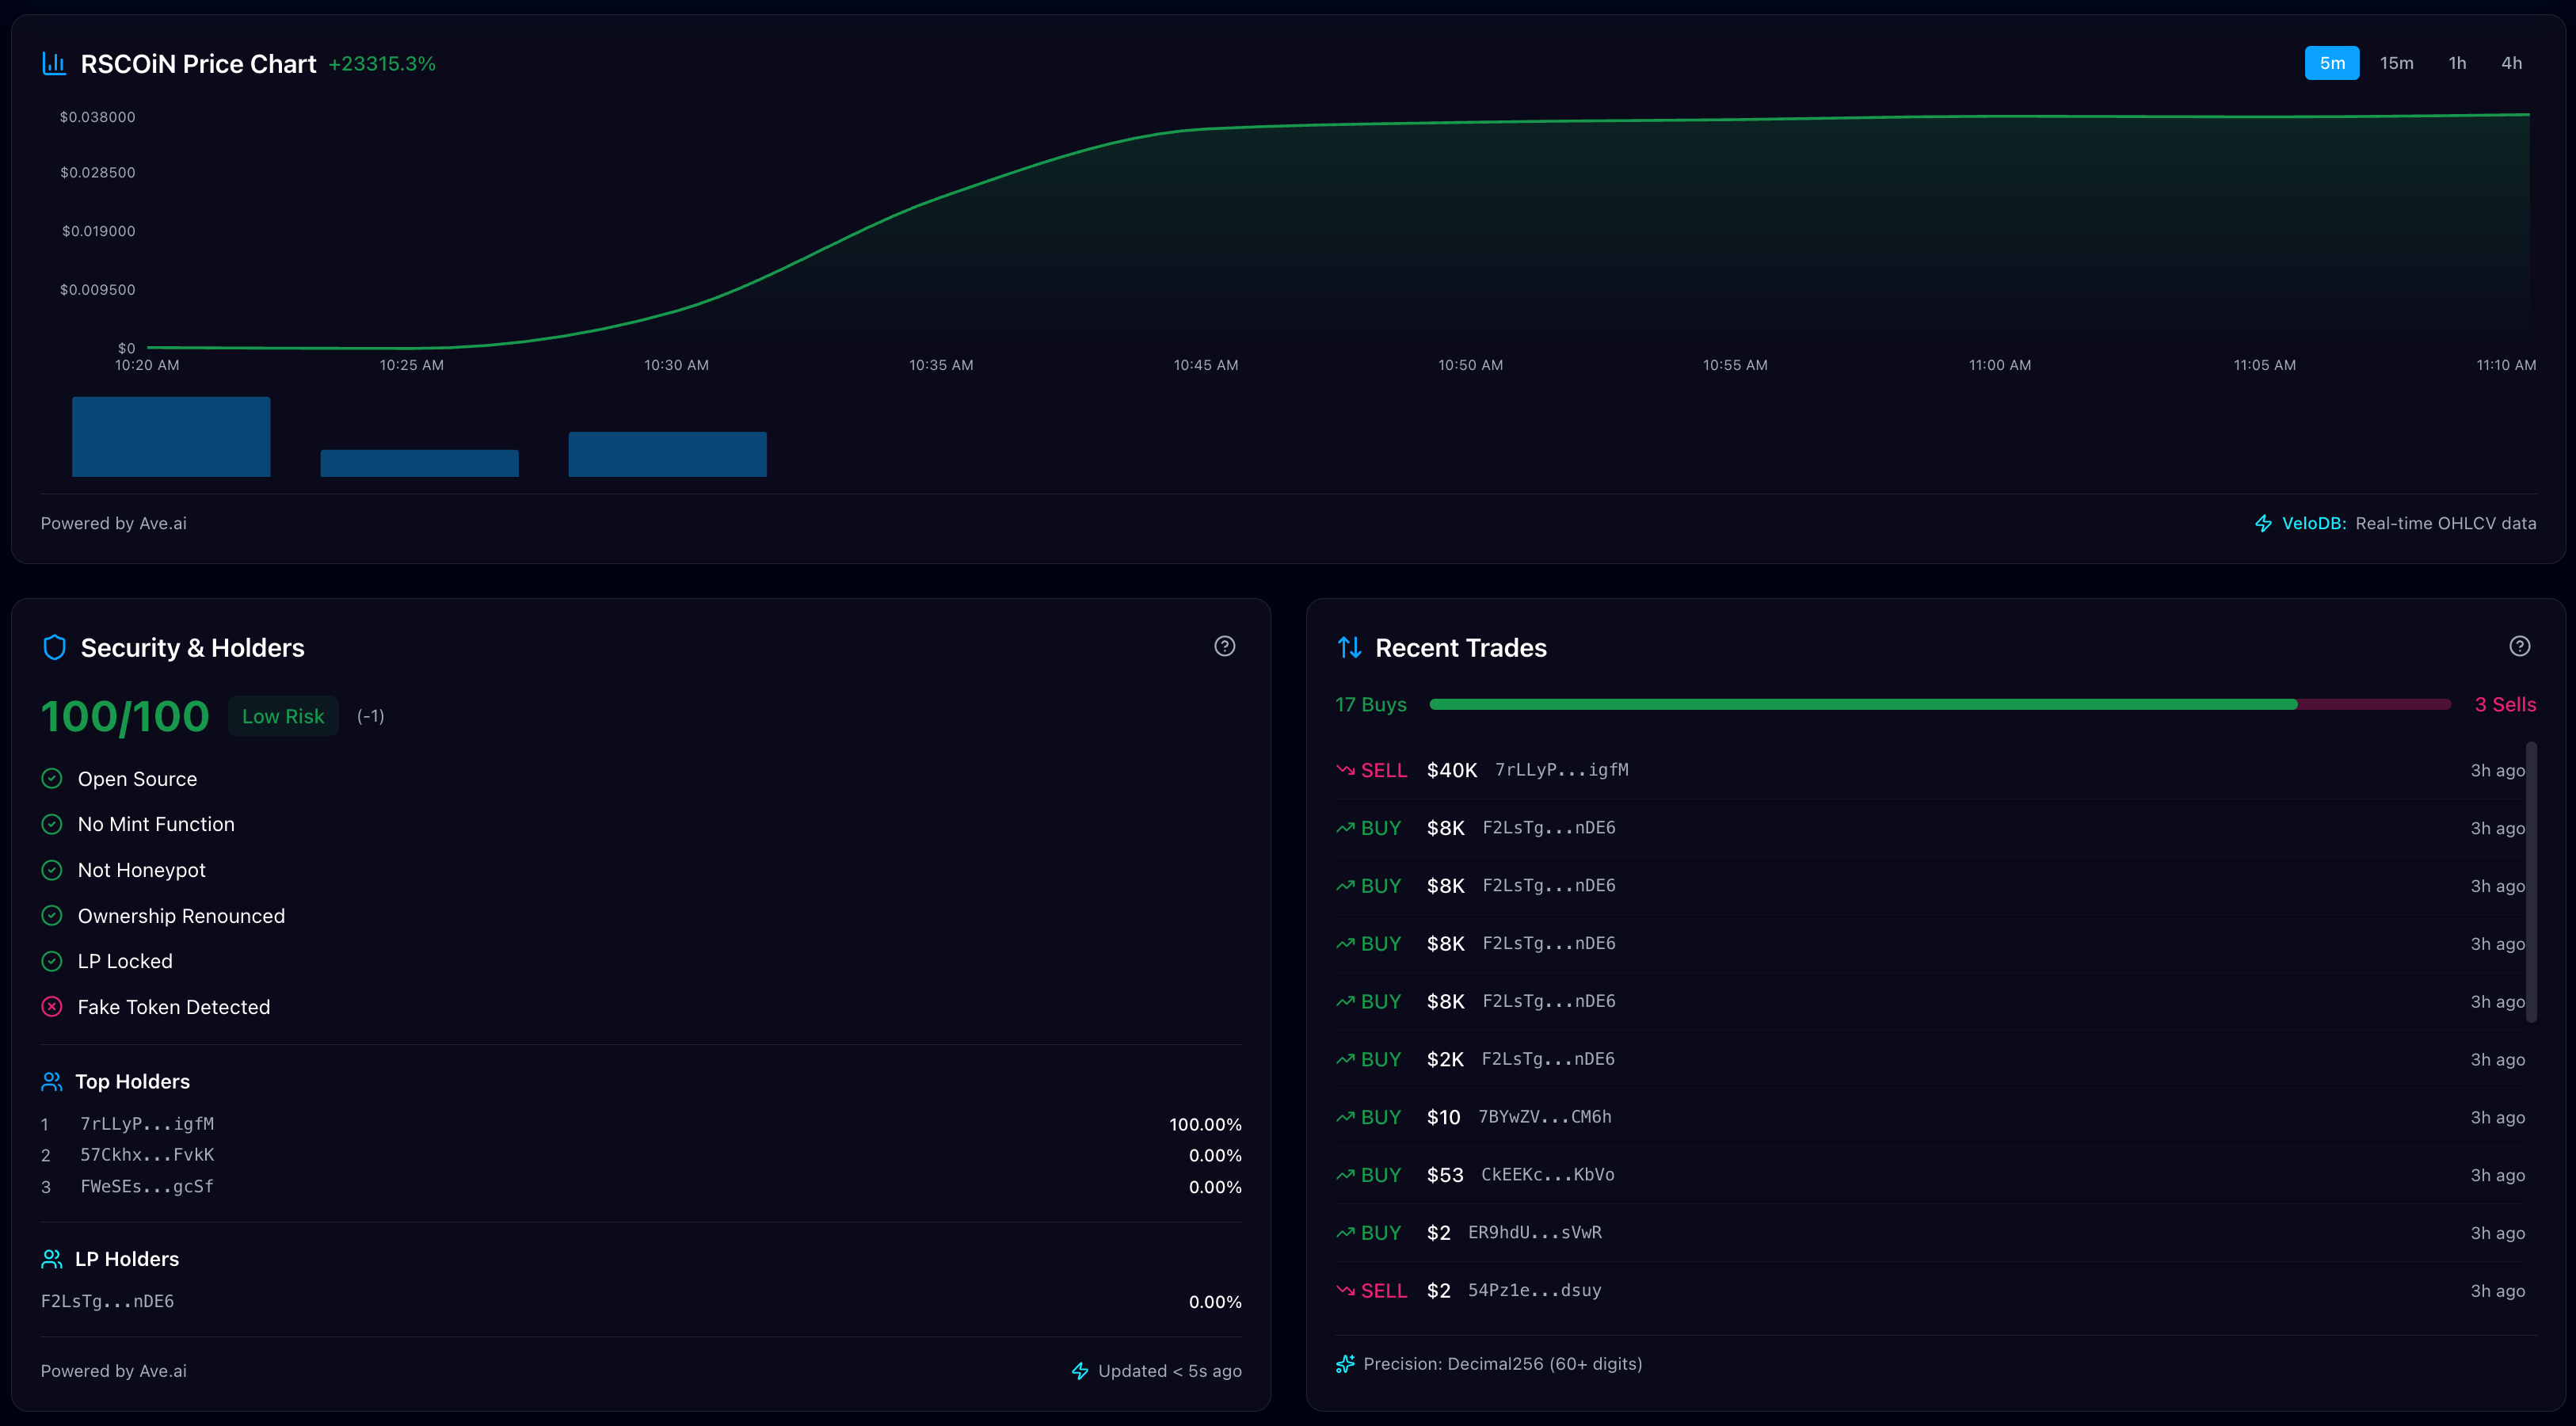The width and height of the screenshot is (2576, 1426).
Task: Click the red cross icon on Fake Token Detected
Action: click(x=52, y=1007)
